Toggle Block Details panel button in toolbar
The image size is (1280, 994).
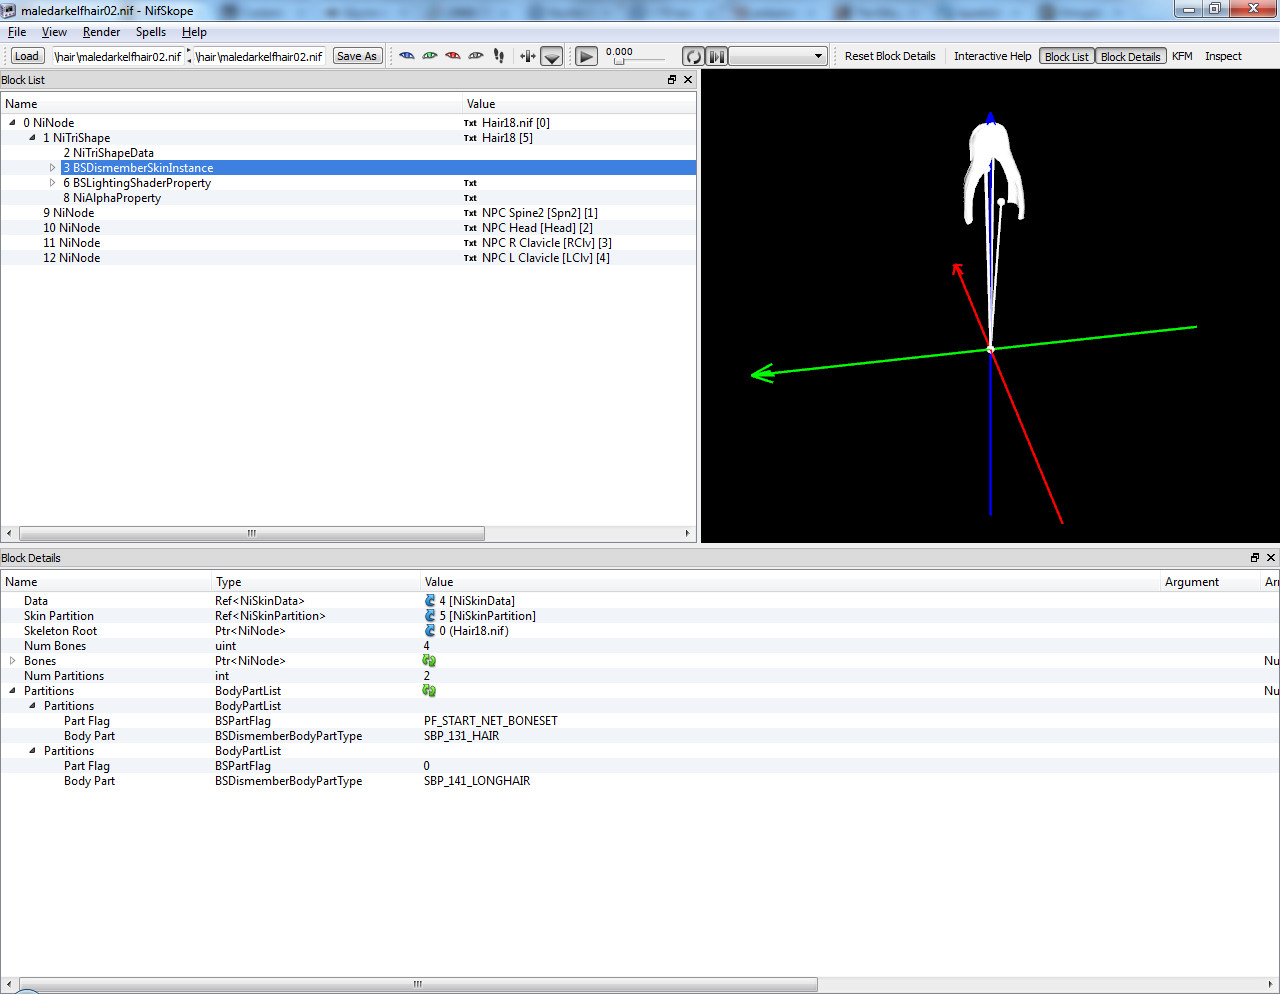coord(1131,56)
